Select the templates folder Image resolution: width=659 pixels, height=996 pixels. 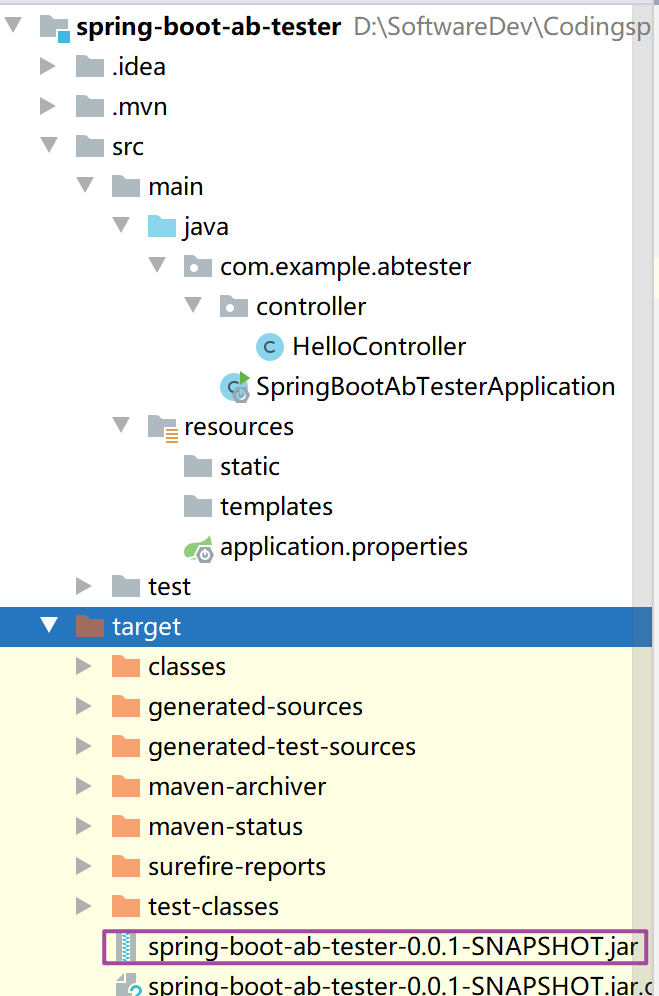276,507
